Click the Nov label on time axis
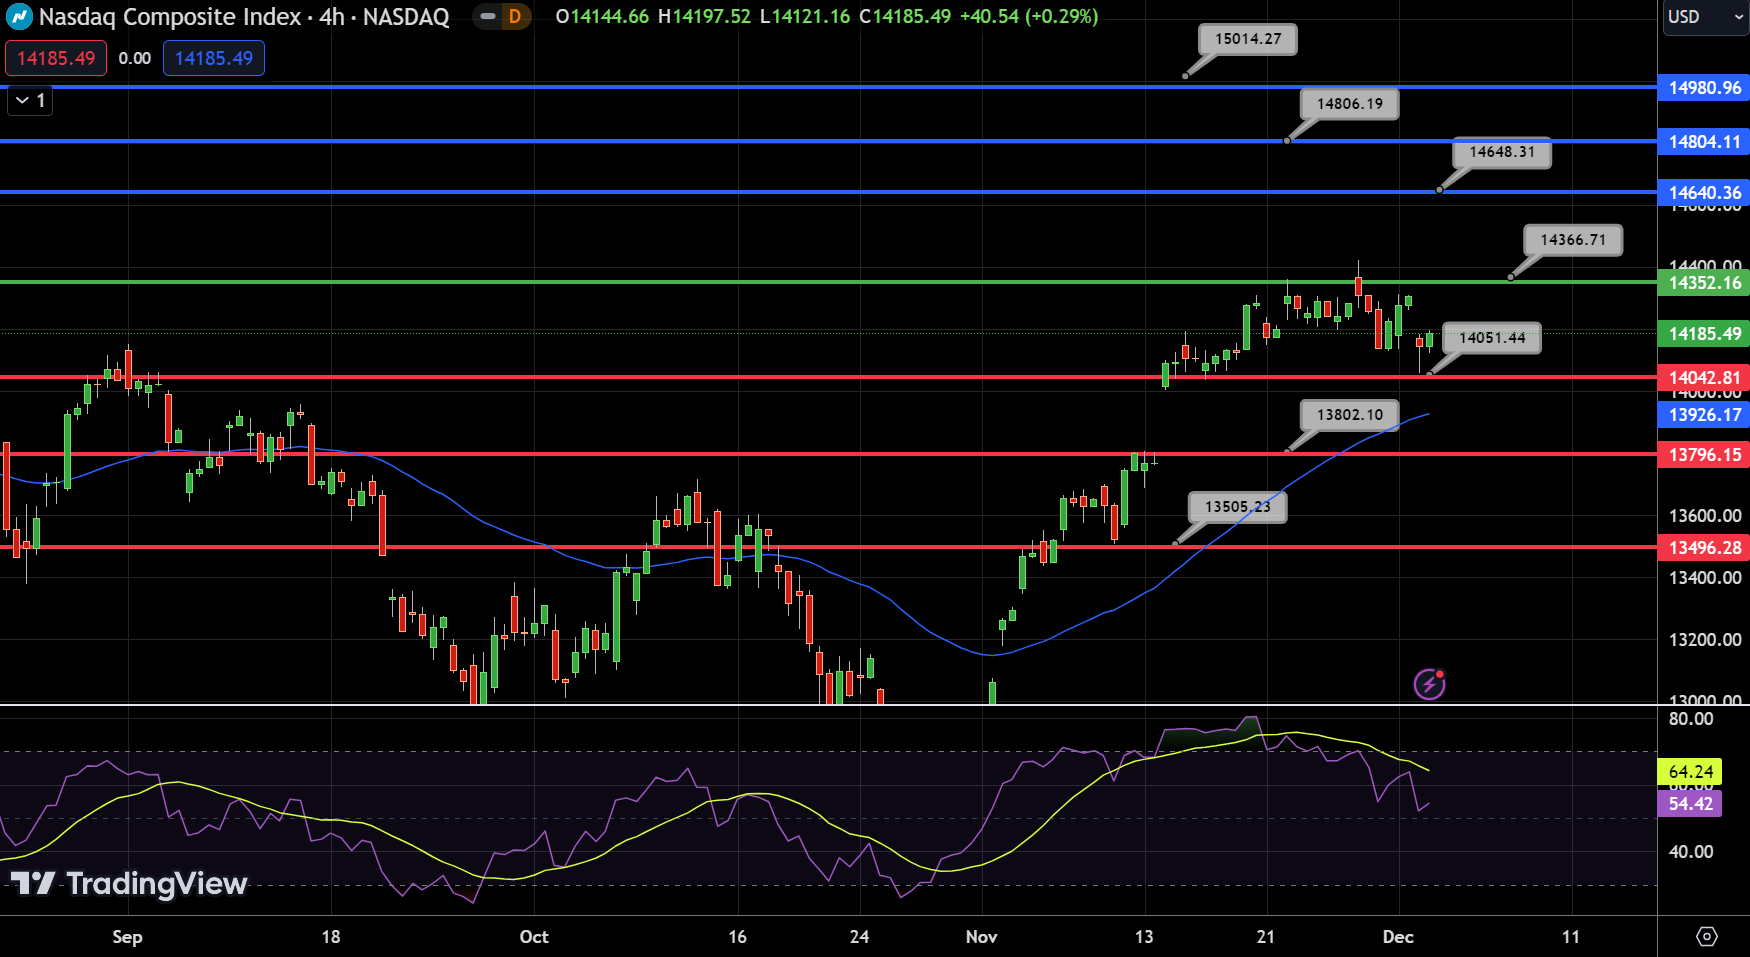1750x957 pixels. pos(981,937)
